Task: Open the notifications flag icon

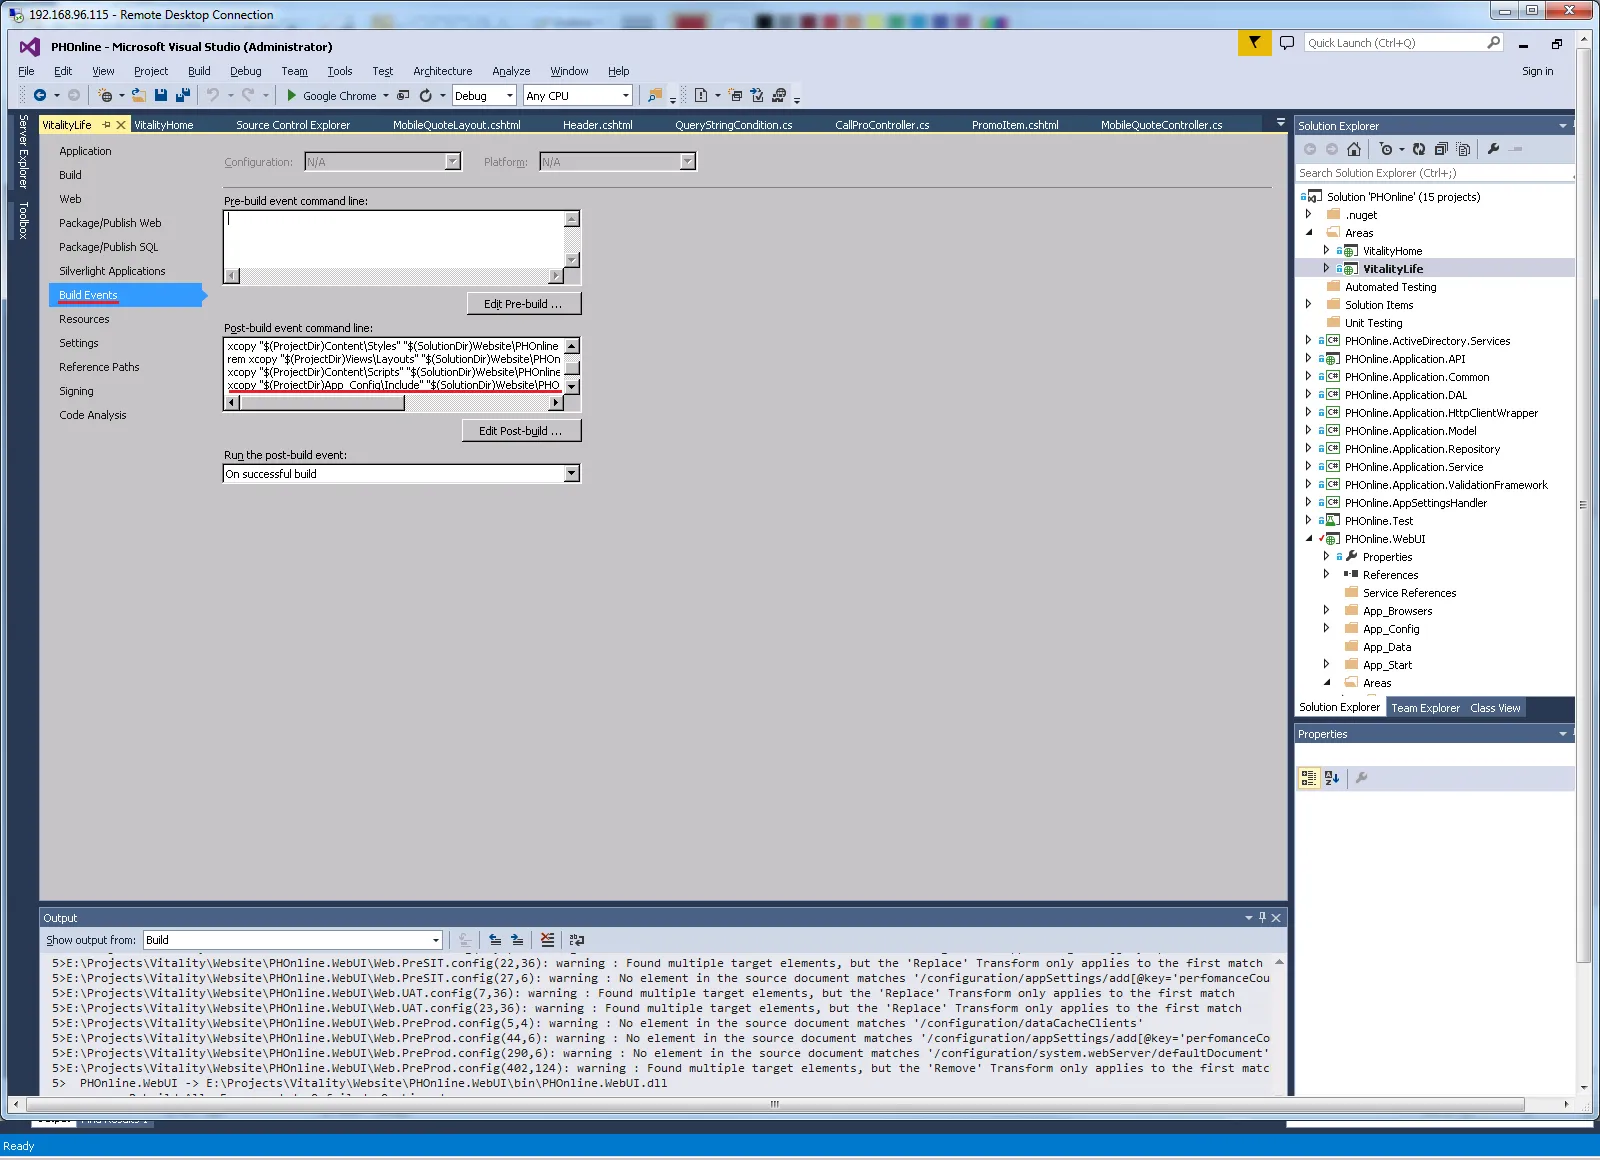Action: [x=1254, y=43]
